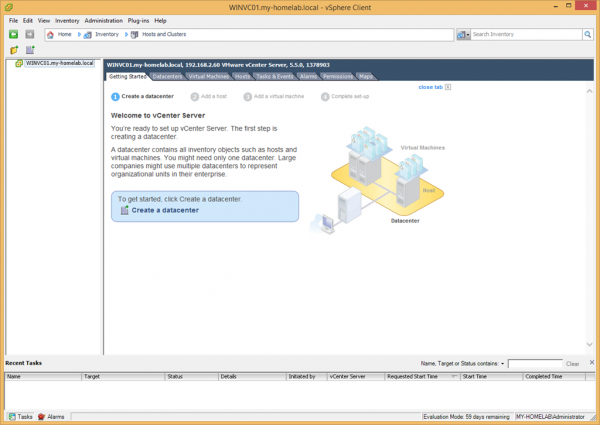600x425 pixels.
Task: Click the Hosts and Clusters breadcrumb icon
Action: pos(134,35)
